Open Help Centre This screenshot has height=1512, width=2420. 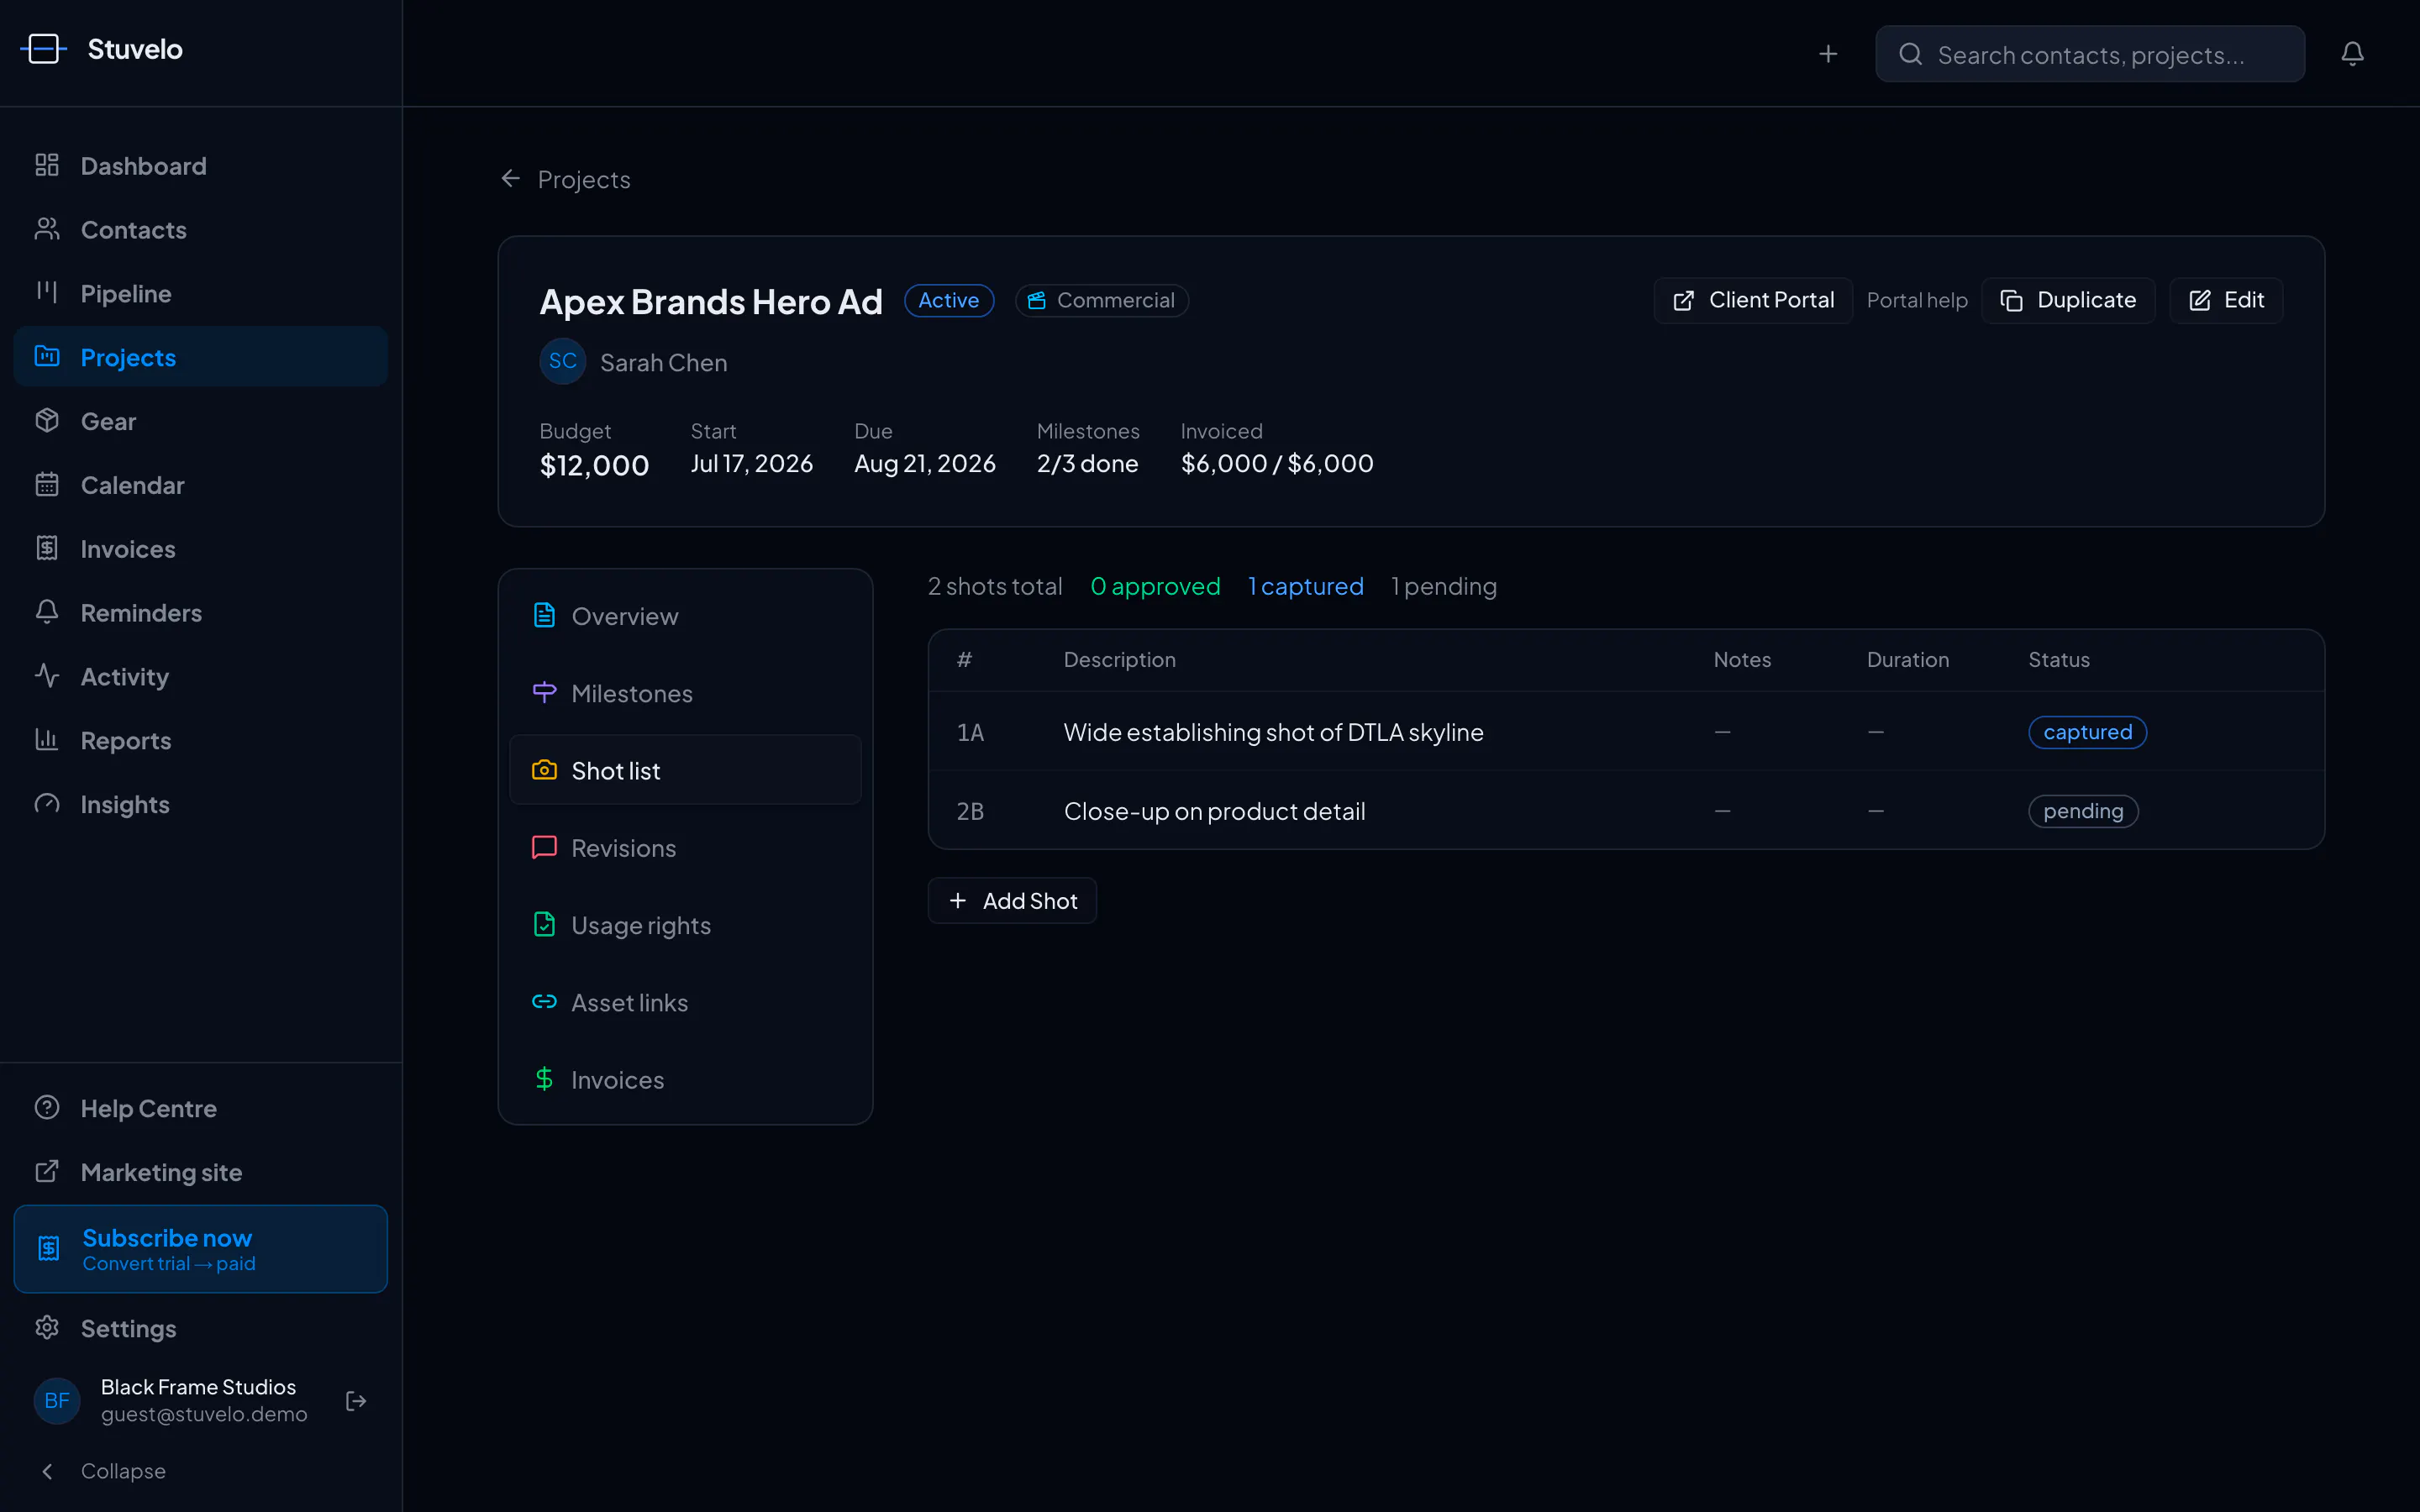(200, 1108)
